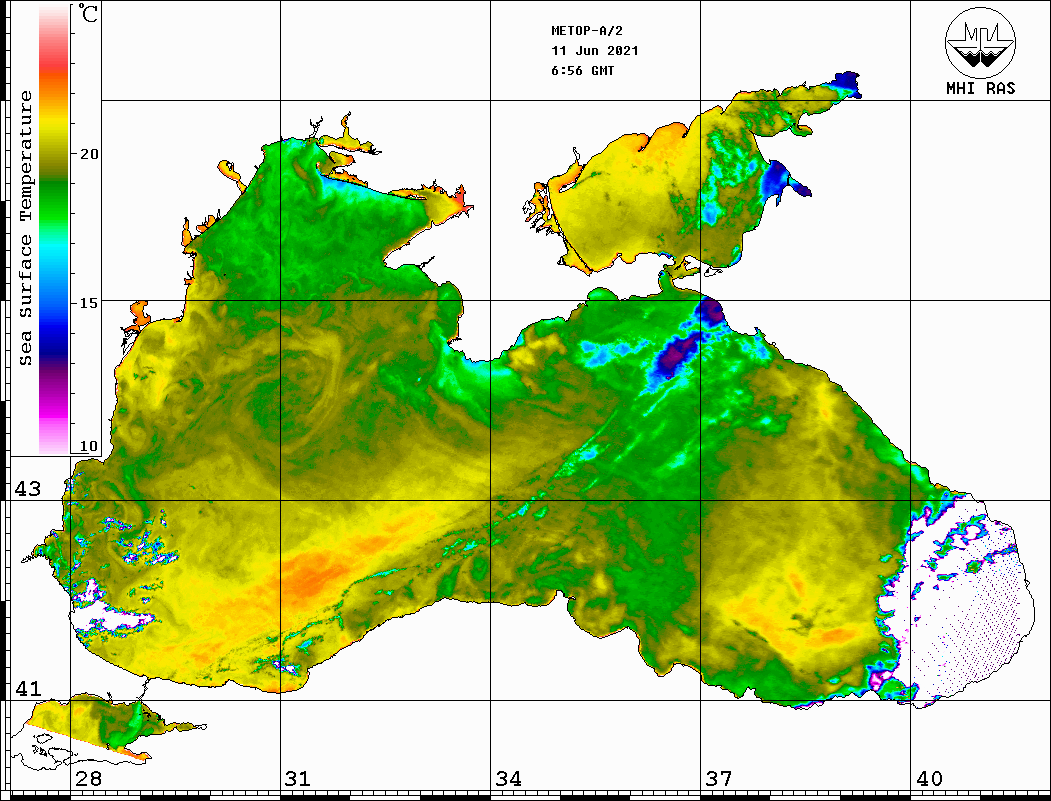The width and height of the screenshot is (1051, 801).
Task: Click the MHI RAS circular logo
Action: click(980, 42)
